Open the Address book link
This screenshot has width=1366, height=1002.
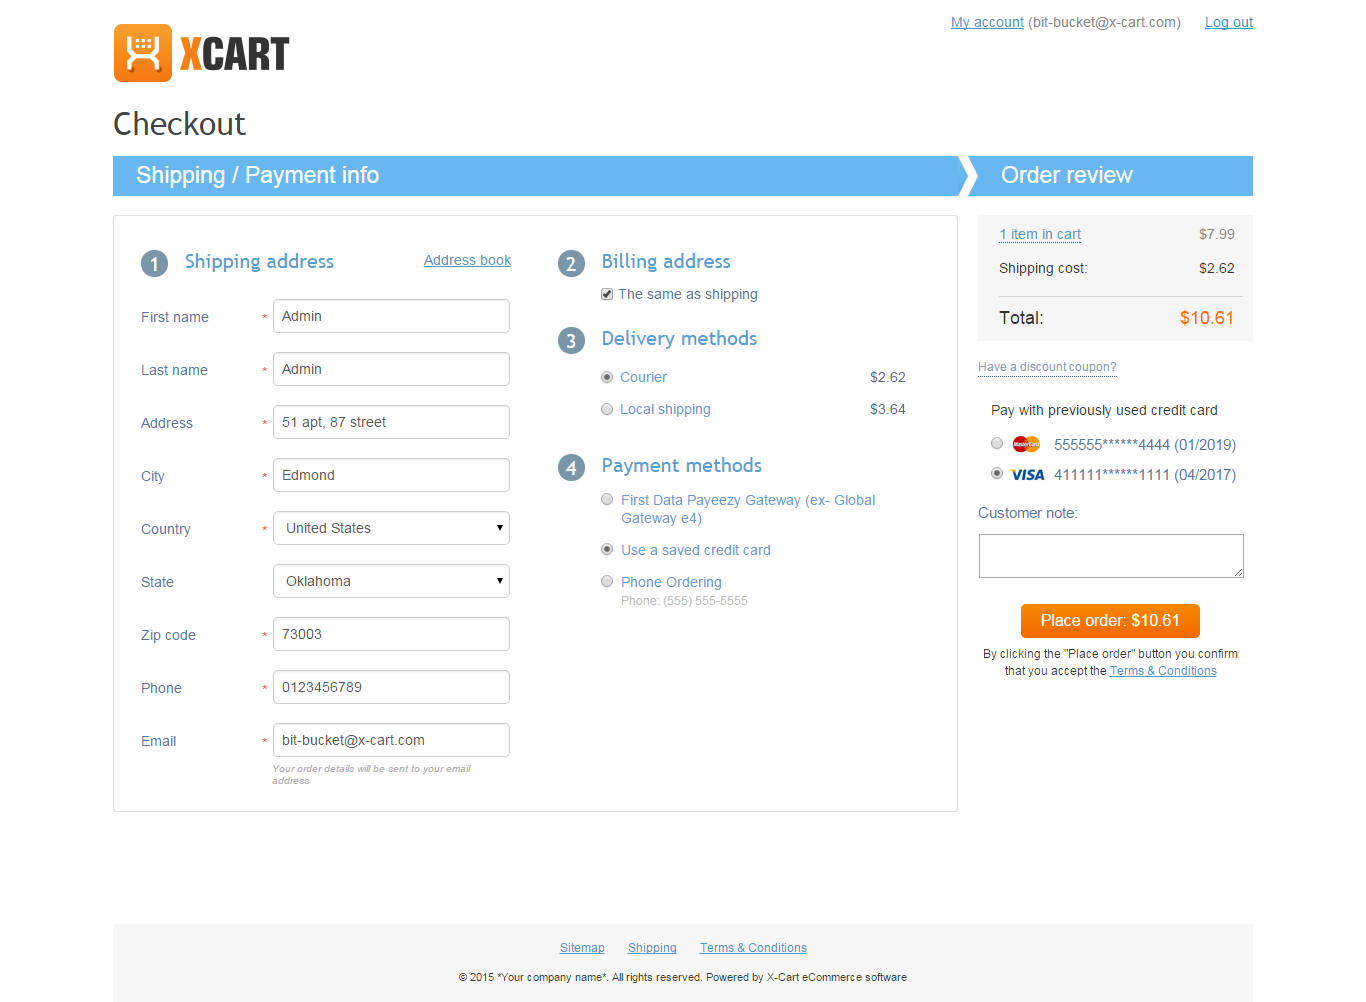(x=467, y=260)
